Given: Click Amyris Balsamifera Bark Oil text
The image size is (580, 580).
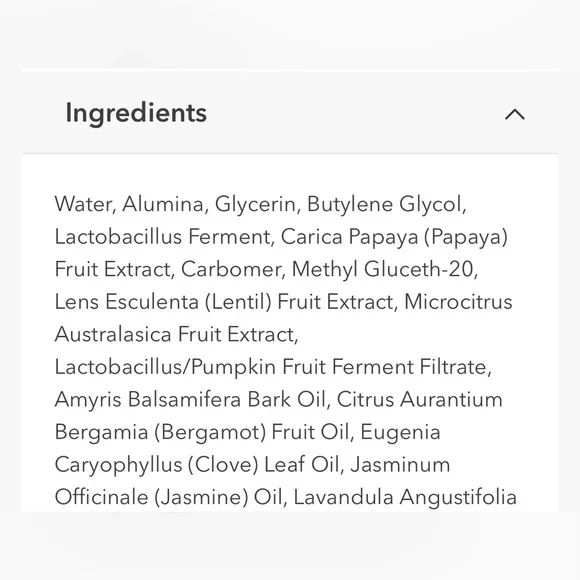Looking at the screenshot, I should tap(190, 400).
